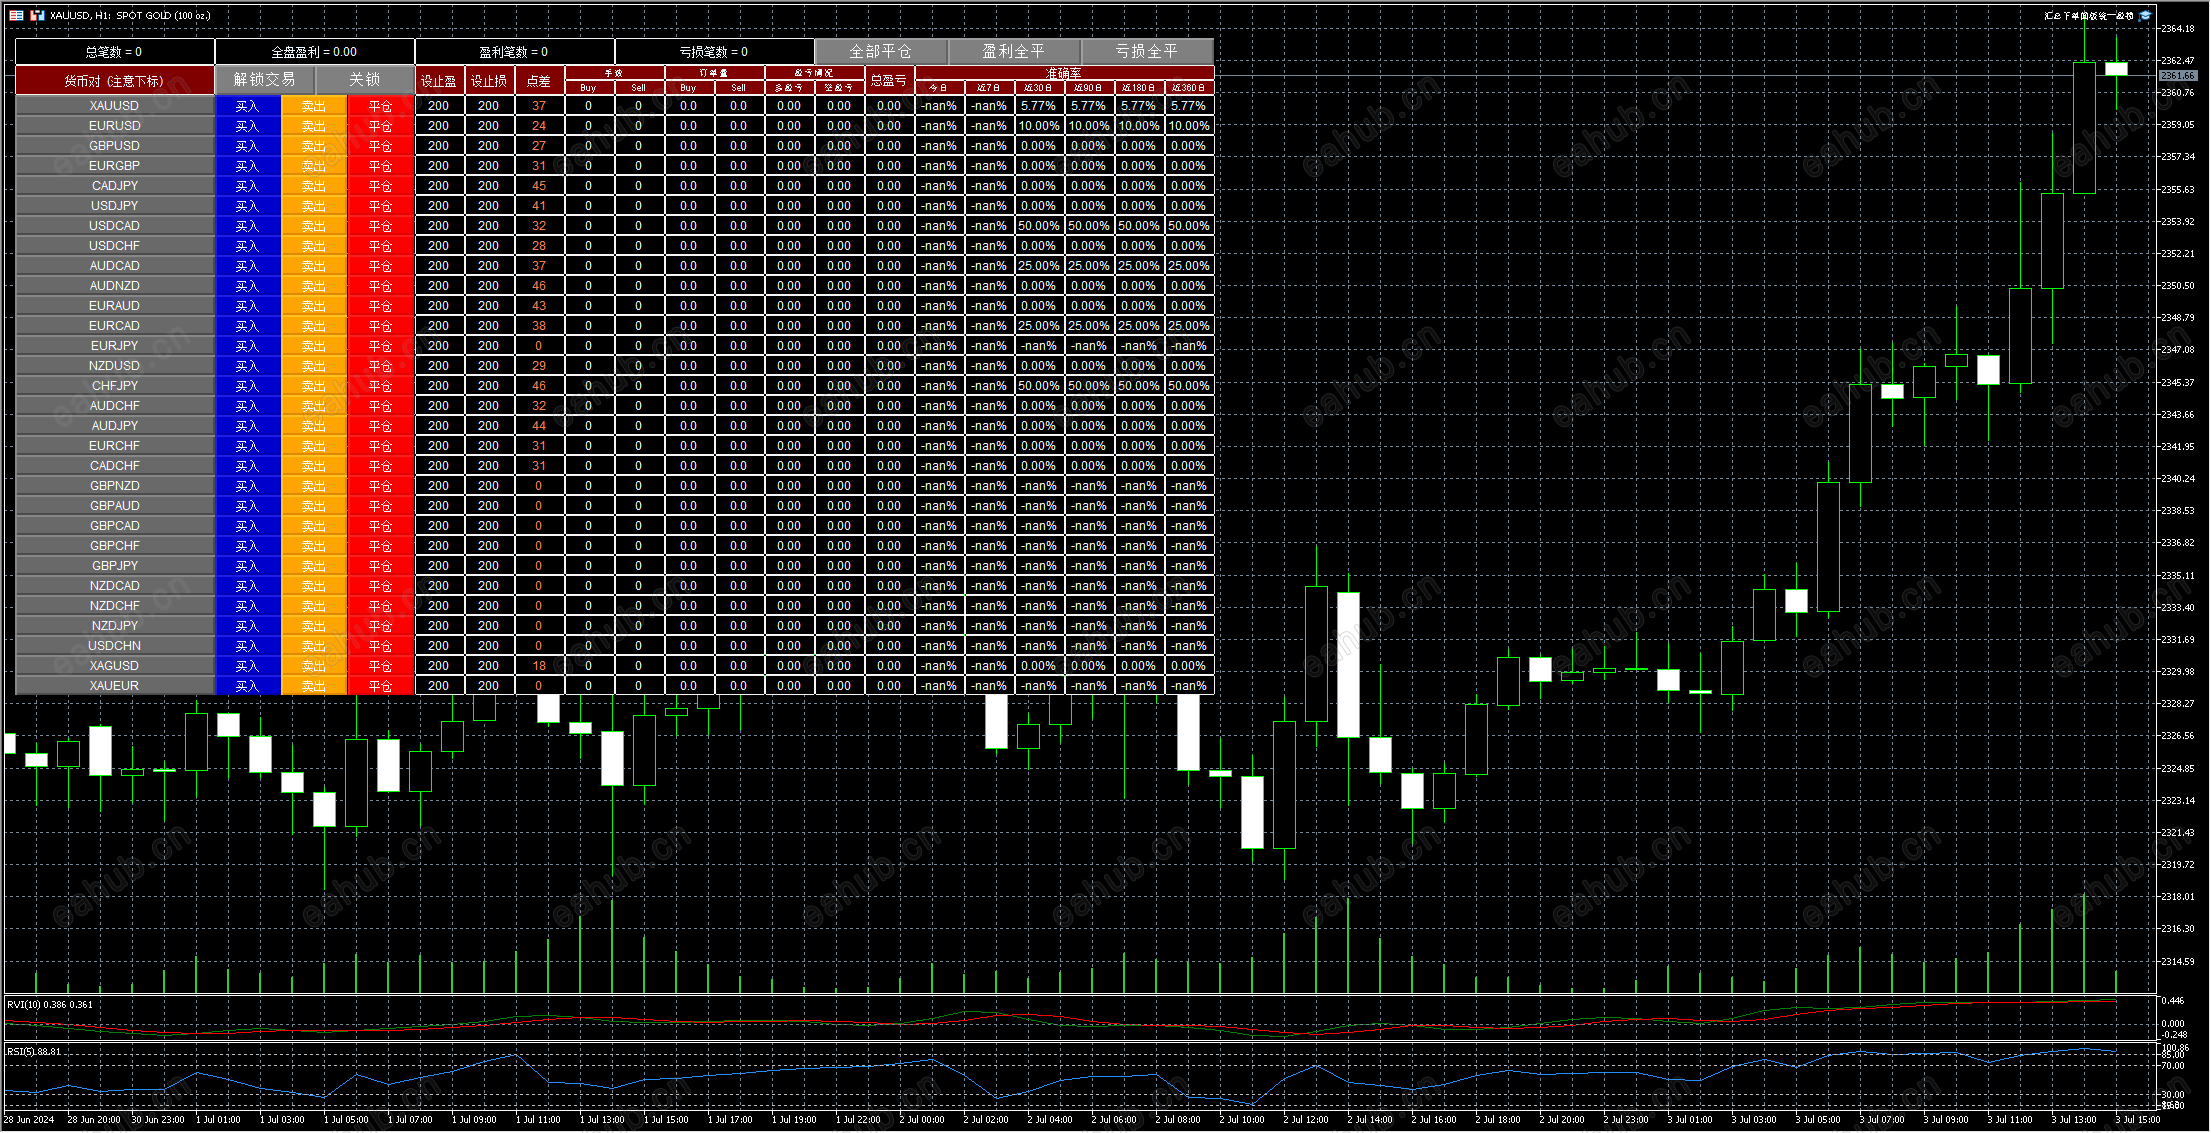Select the USDJPY symbol row label
Image resolution: width=2211 pixels, height=1133 pixels.
[115, 206]
